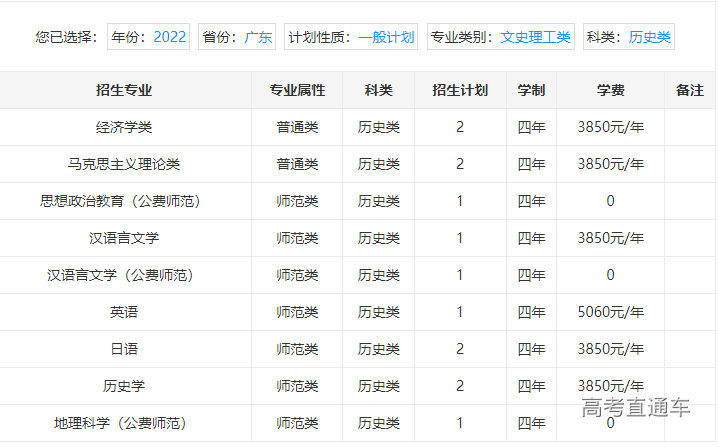Viewport: 719px width, 447px height.
Task: Select the 英语 major row
Action: pyautogui.click(x=124, y=312)
